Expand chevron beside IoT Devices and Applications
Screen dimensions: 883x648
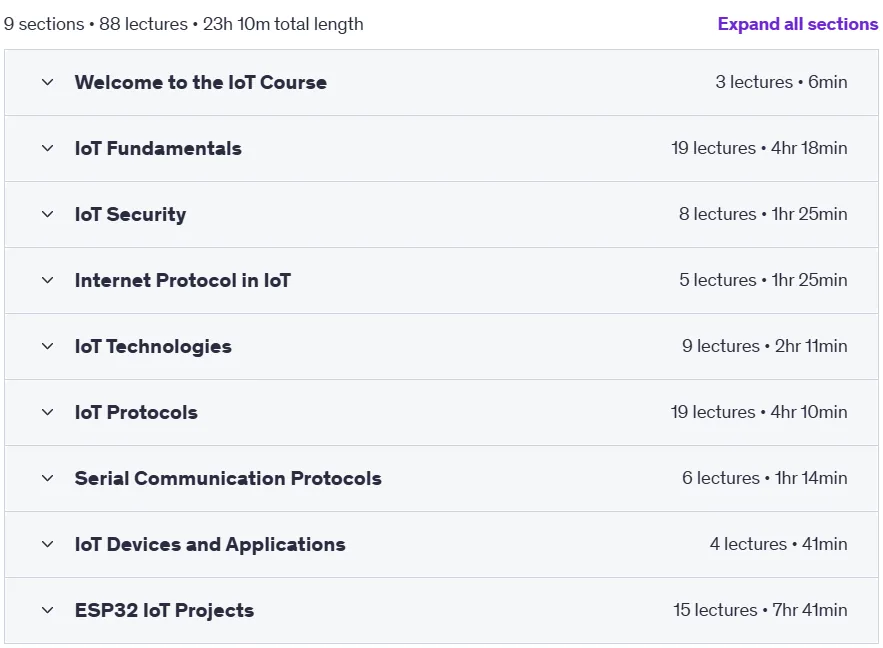point(48,544)
